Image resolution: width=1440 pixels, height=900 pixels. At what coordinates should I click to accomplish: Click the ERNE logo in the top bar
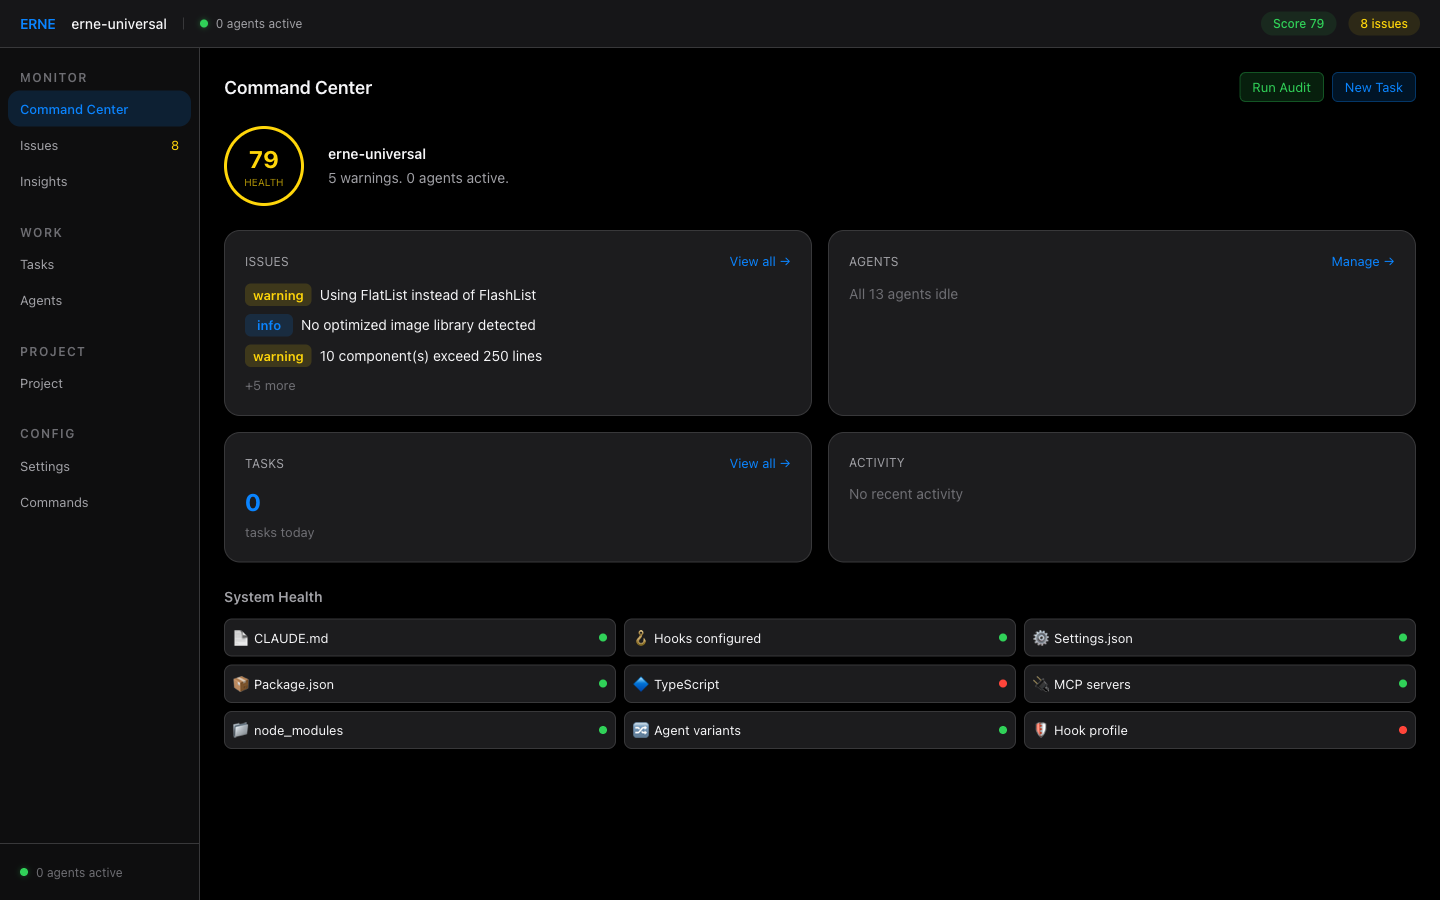pyautogui.click(x=37, y=23)
